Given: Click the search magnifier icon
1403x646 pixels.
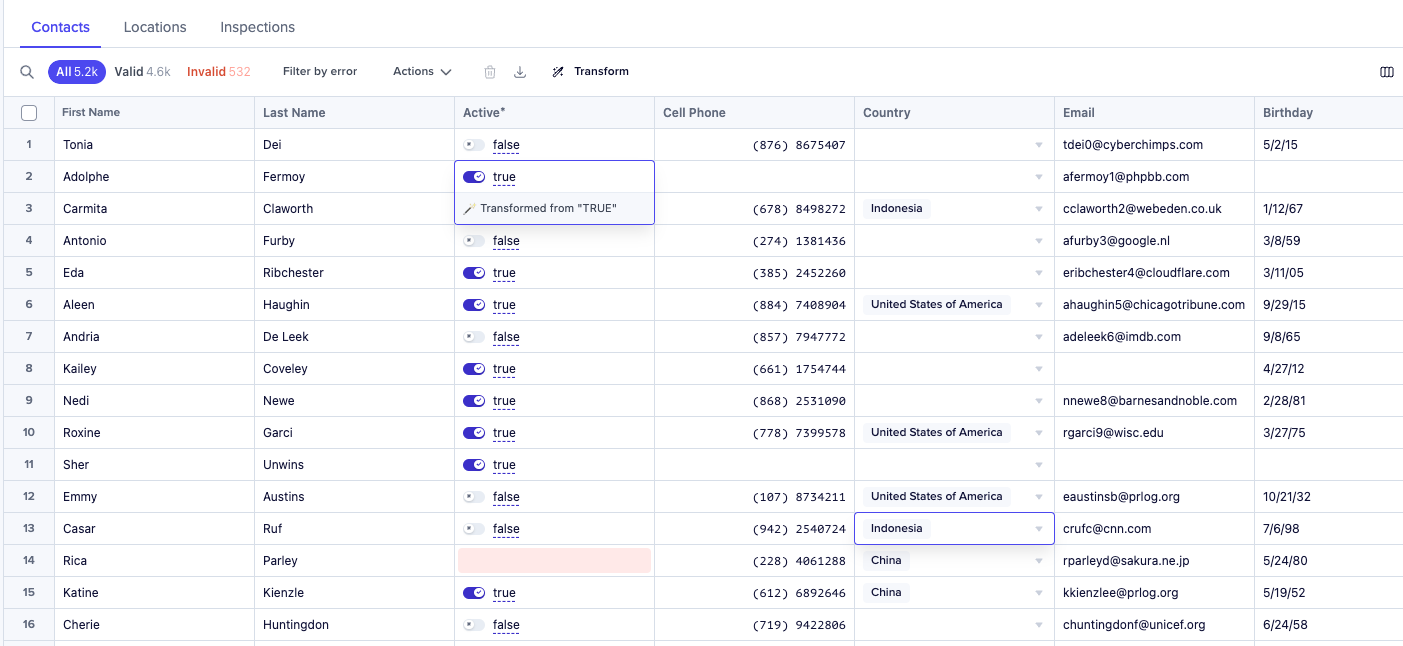Looking at the screenshot, I should pos(27,72).
